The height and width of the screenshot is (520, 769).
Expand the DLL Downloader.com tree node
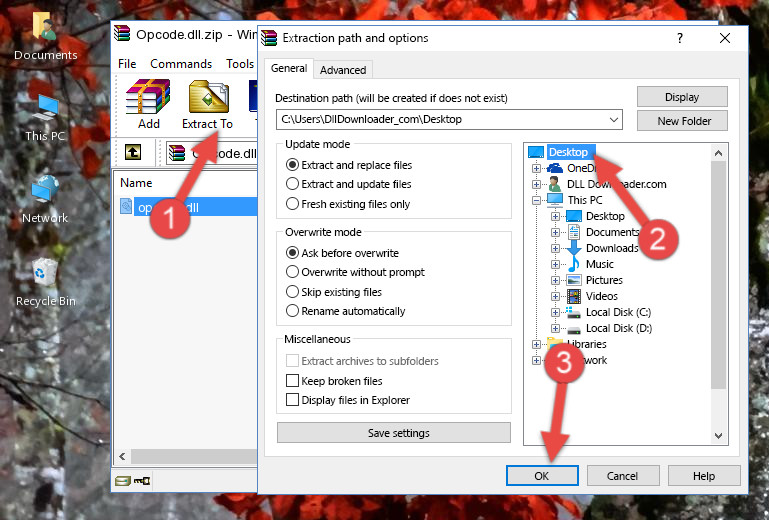[x=536, y=184]
